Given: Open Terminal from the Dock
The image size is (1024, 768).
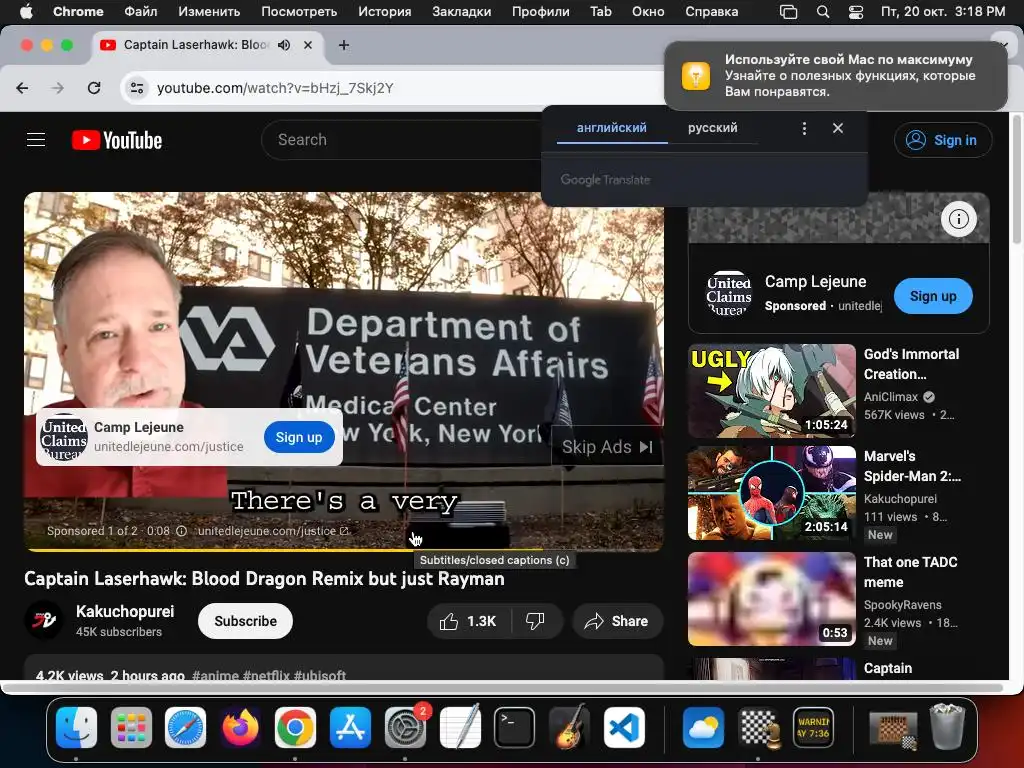Looking at the screenshot, I should (515, 727).
